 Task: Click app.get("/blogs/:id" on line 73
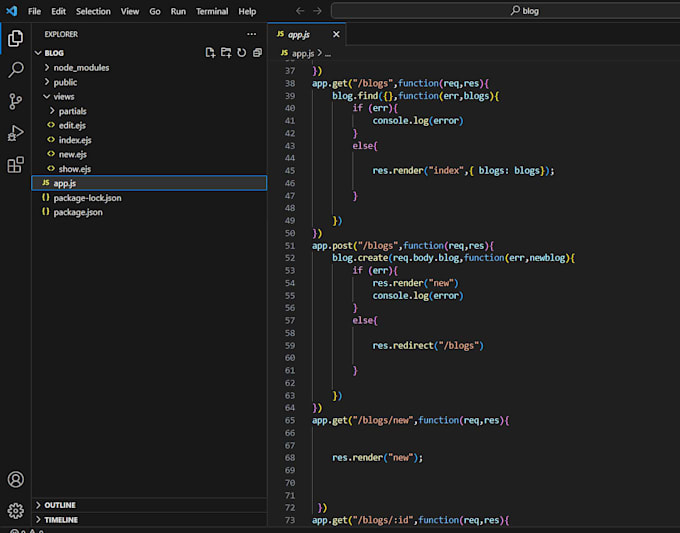[362, 520]
